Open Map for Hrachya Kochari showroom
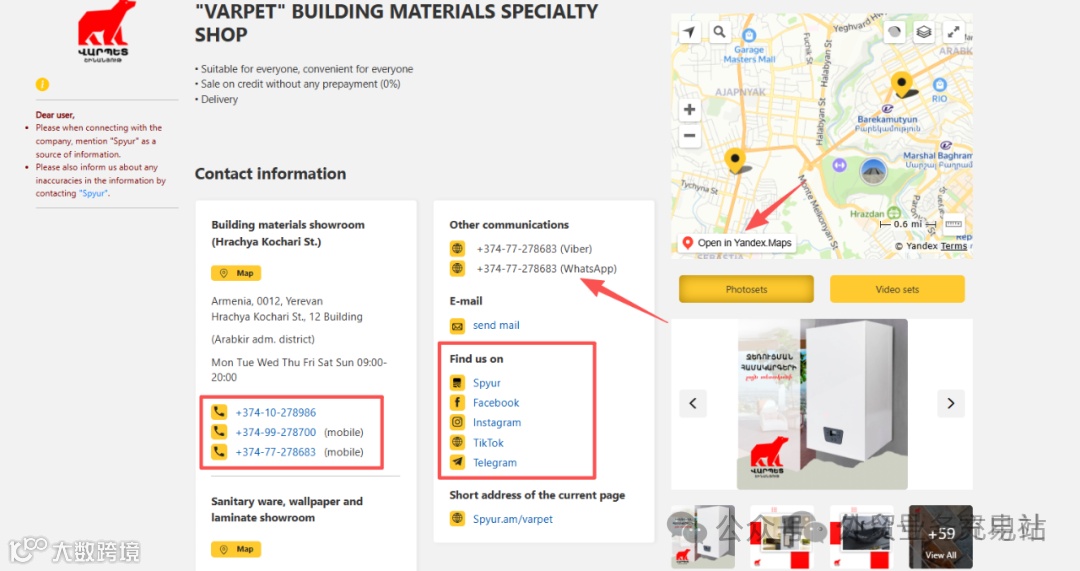The height and width of the screenshot is (571, 1080). [x=236, y=273]
